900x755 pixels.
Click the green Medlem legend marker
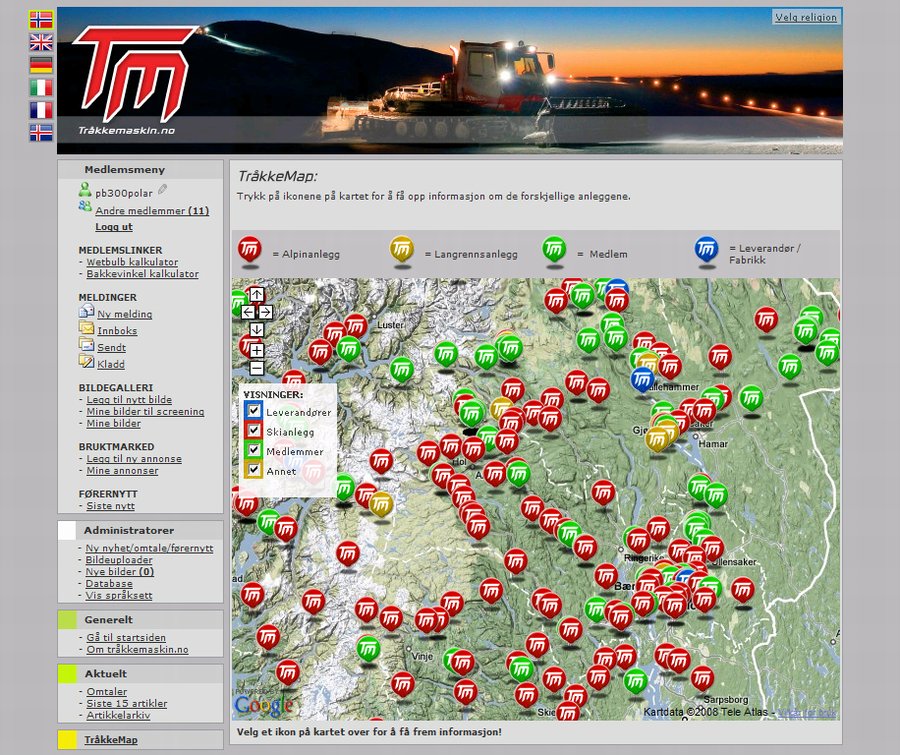(554, 251)
